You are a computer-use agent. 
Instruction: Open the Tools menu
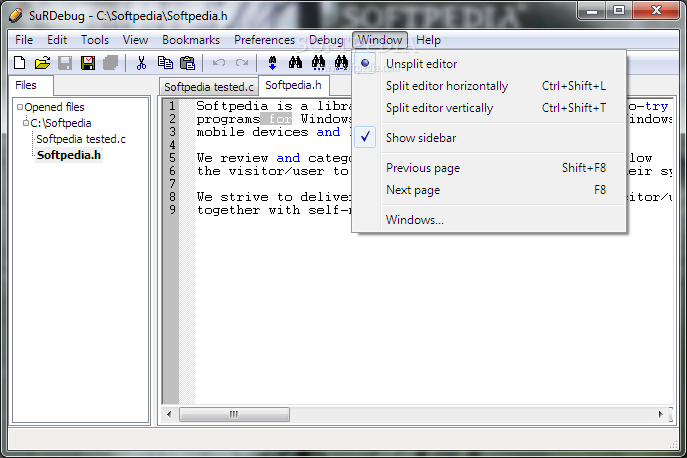click(x=95, y=40)
